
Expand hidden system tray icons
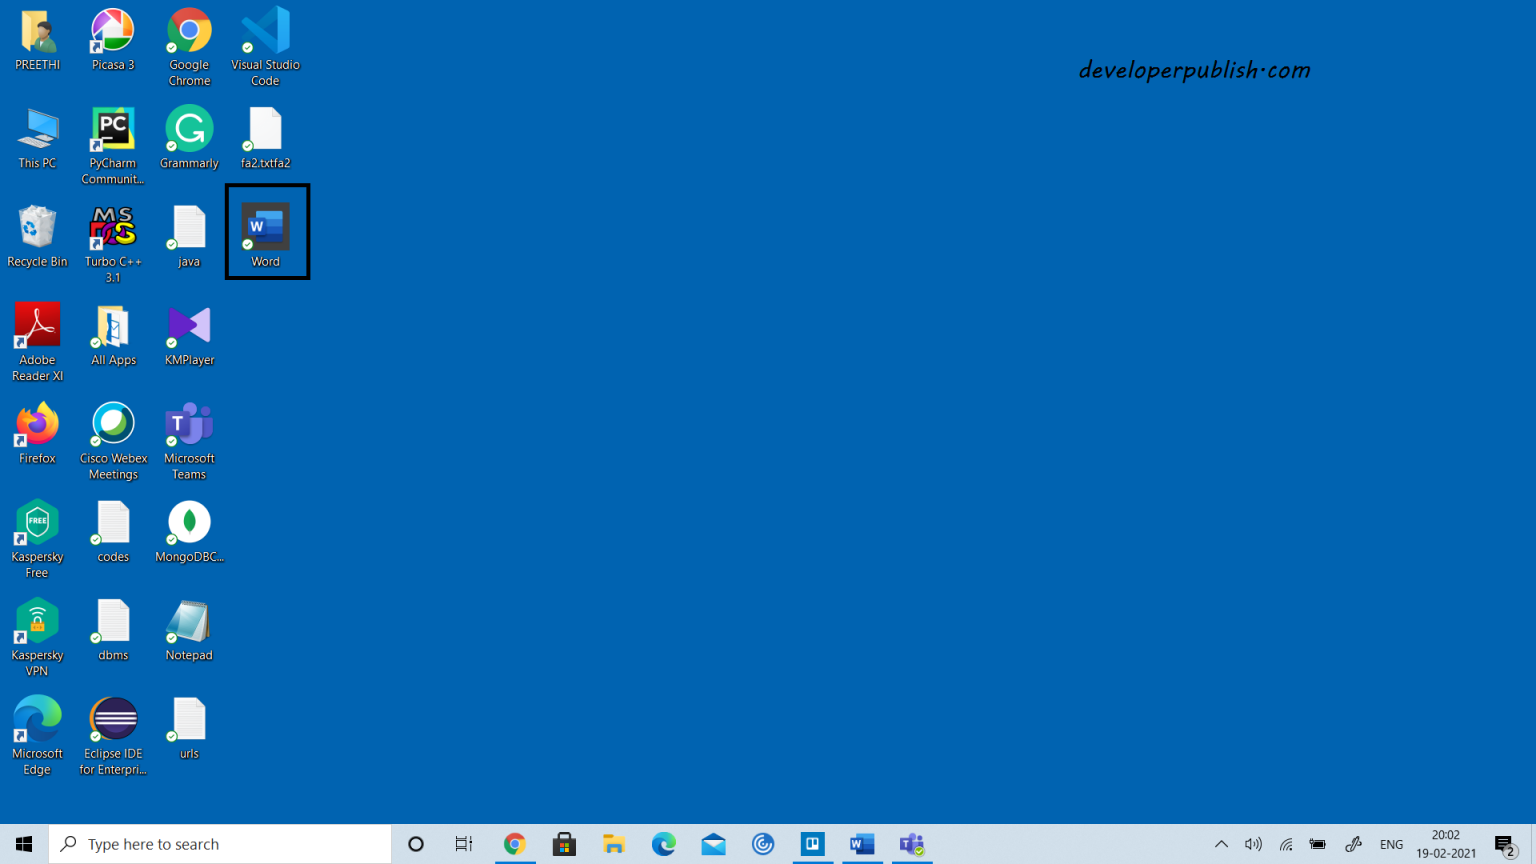(1221, 844)
